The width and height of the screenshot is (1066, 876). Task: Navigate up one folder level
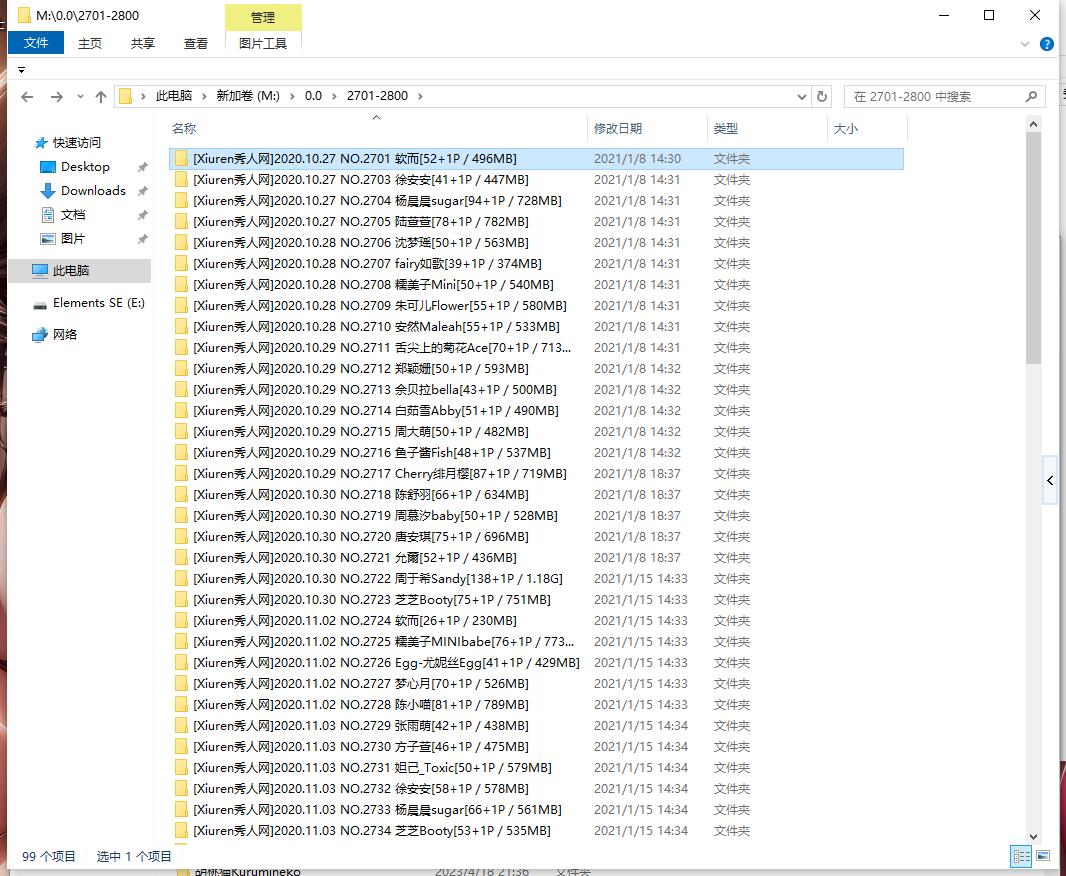click(101, 97)
